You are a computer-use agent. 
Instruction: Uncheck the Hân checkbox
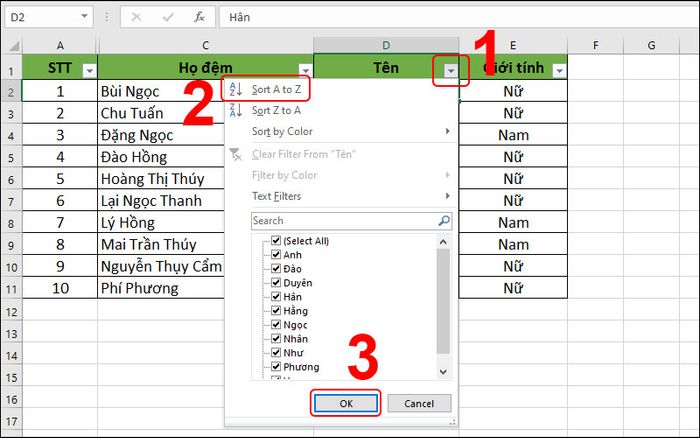[x=276, y=297]
